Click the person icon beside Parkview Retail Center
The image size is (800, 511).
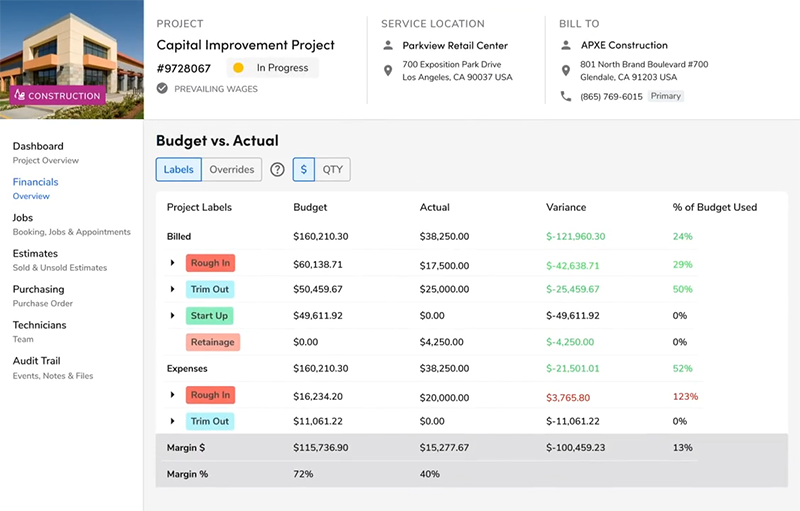click(387, 45)
